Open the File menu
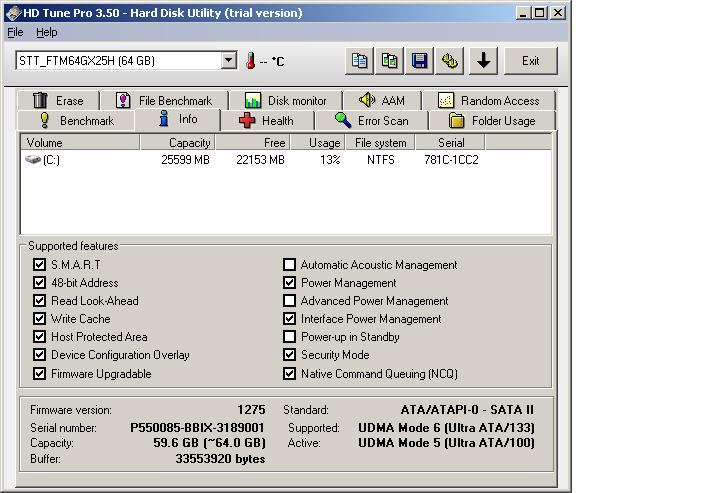 pos(15,32)
